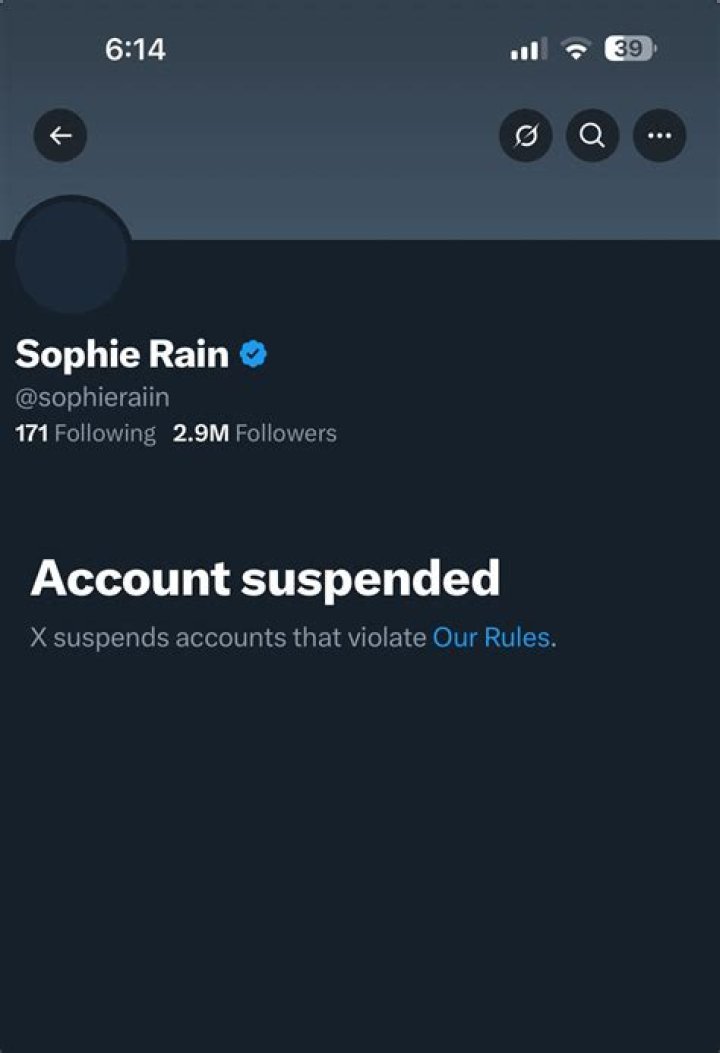Tap the profile name Sophie Rain
This screenshot has height=1053, width=720.
120,354
